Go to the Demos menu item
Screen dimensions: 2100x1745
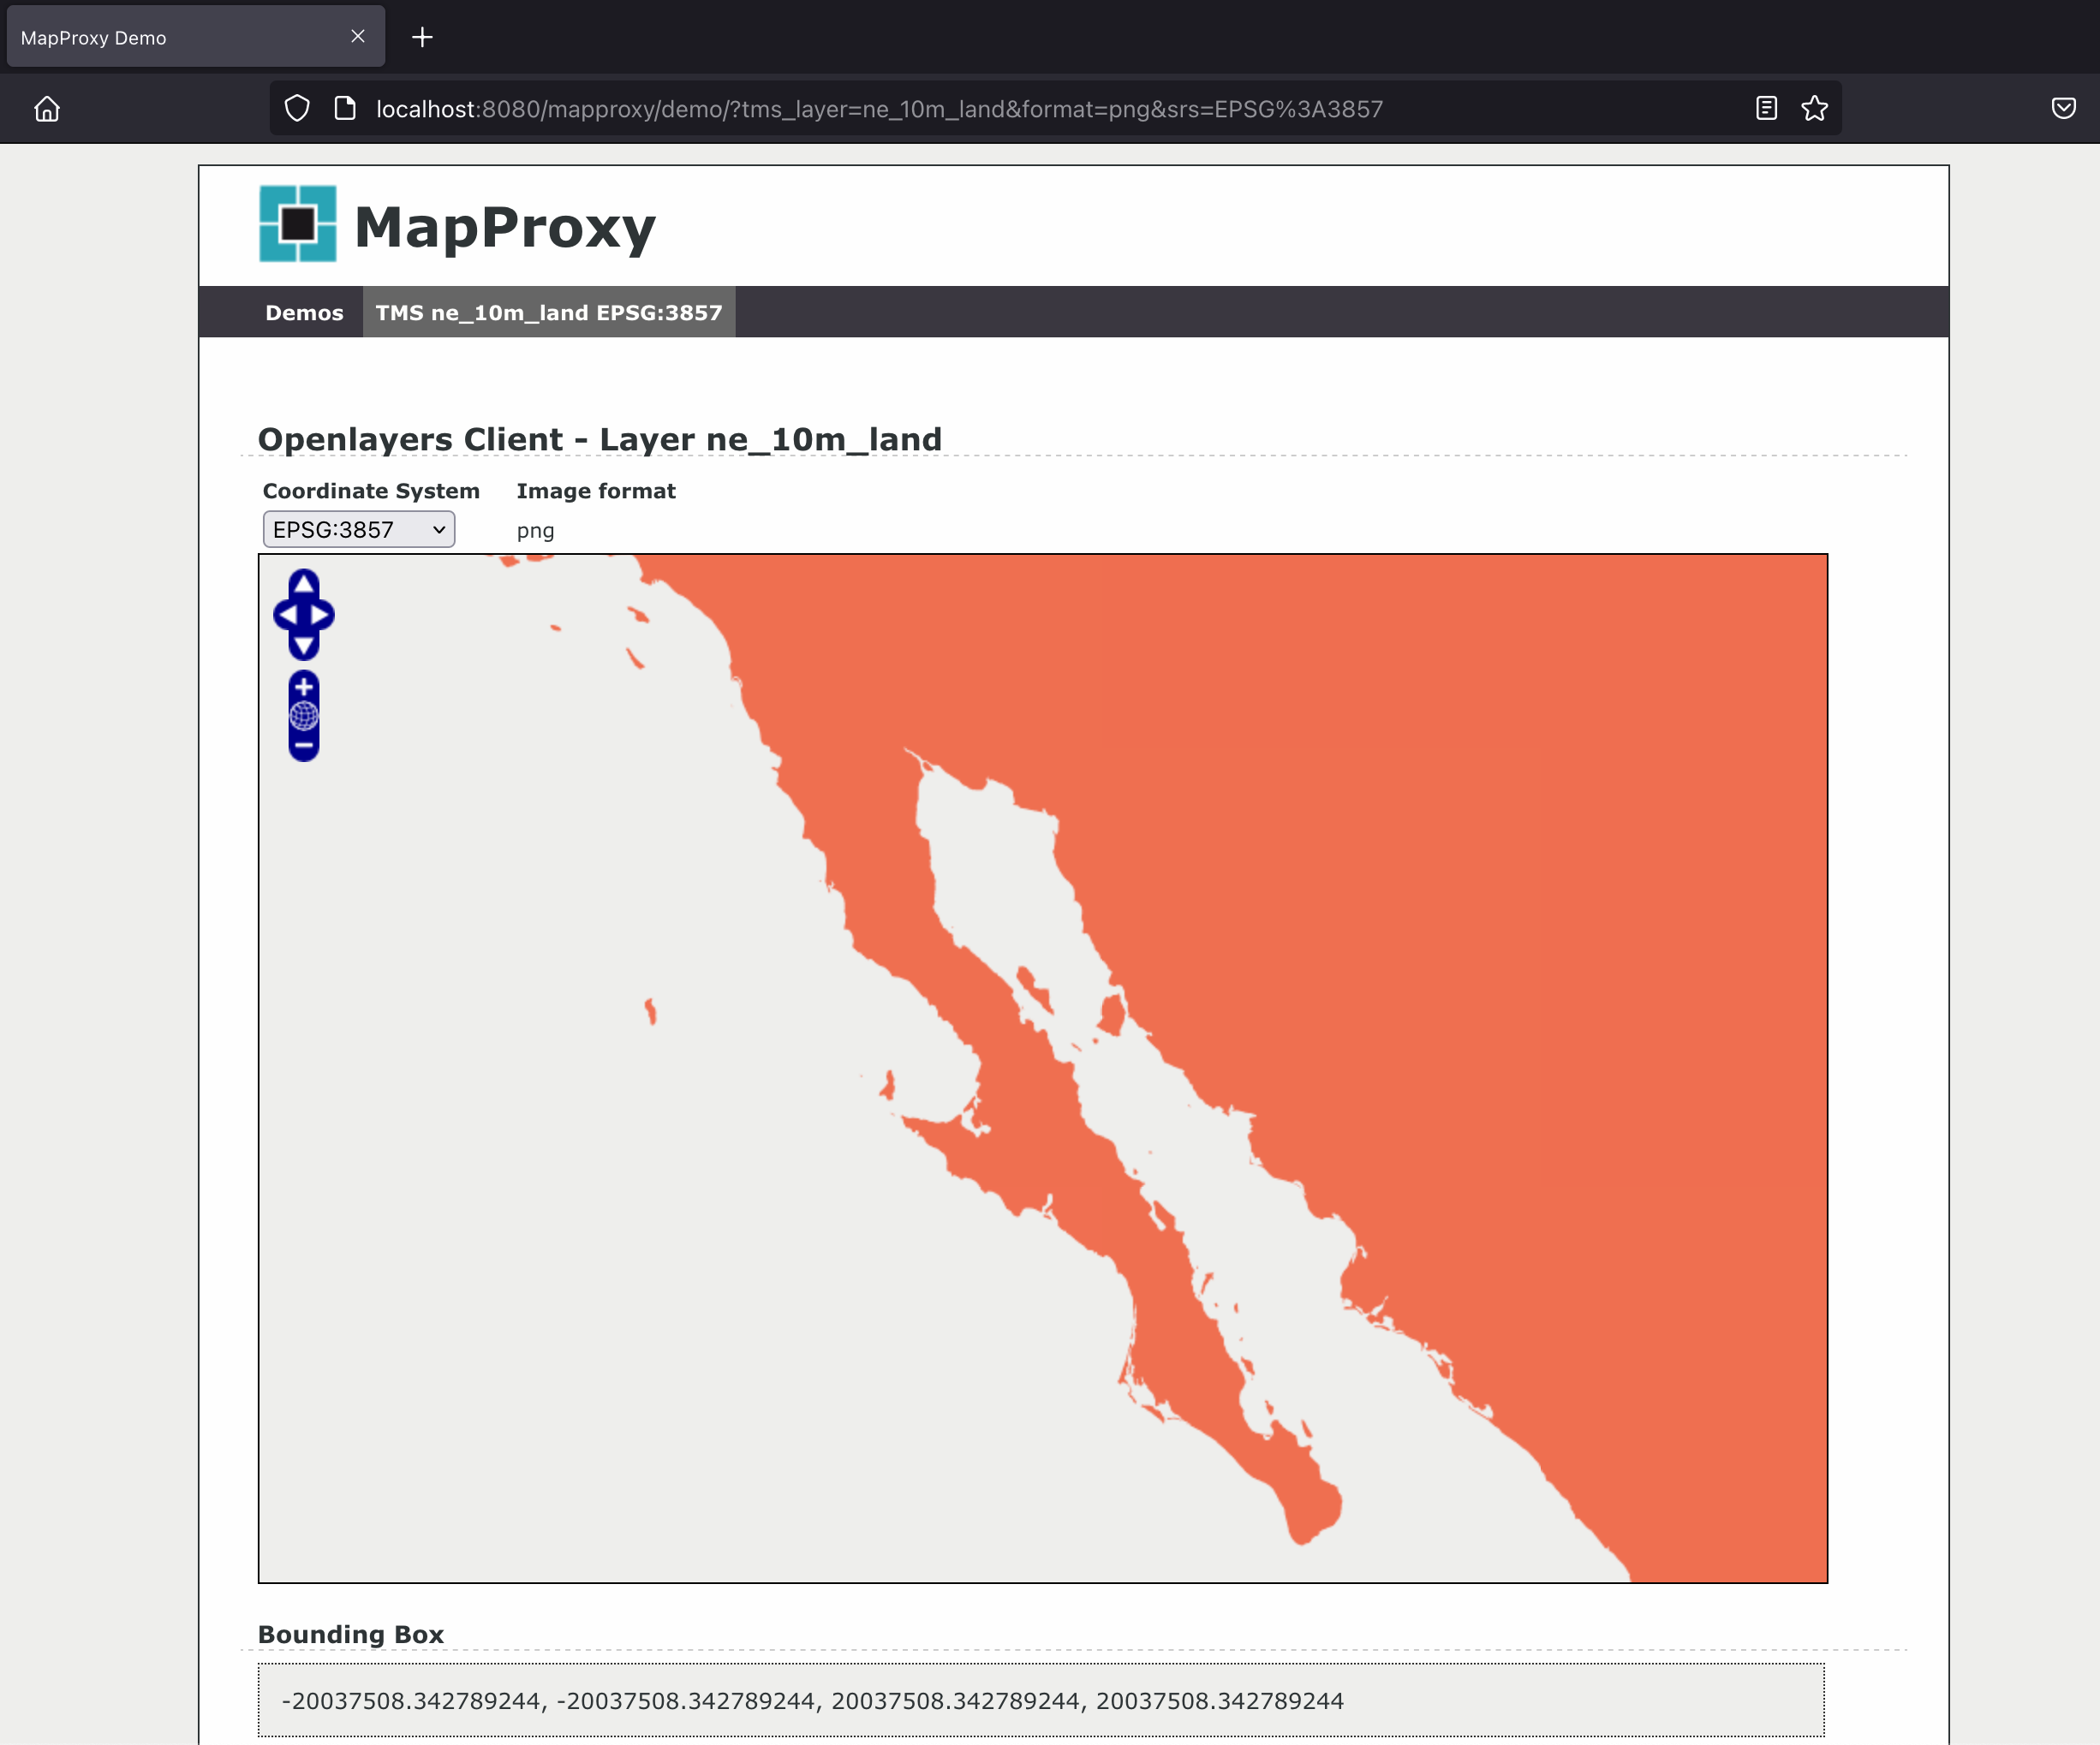(304, 312)
